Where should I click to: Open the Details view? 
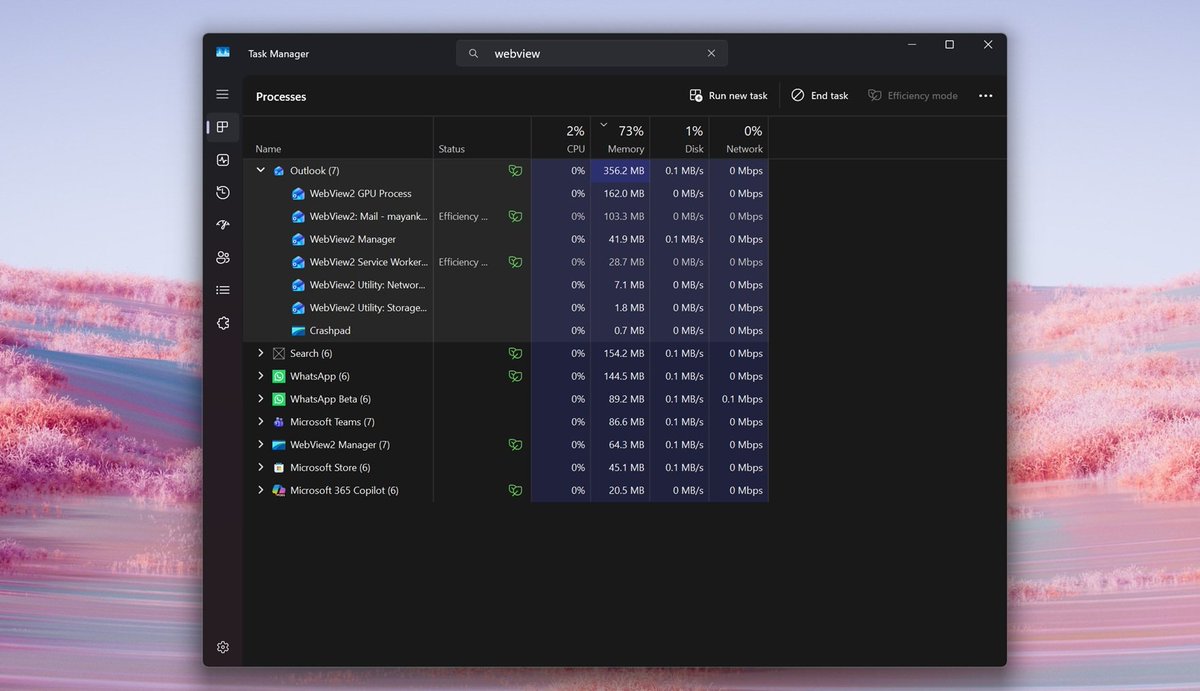pyautogui.click(x=222, y=290)
